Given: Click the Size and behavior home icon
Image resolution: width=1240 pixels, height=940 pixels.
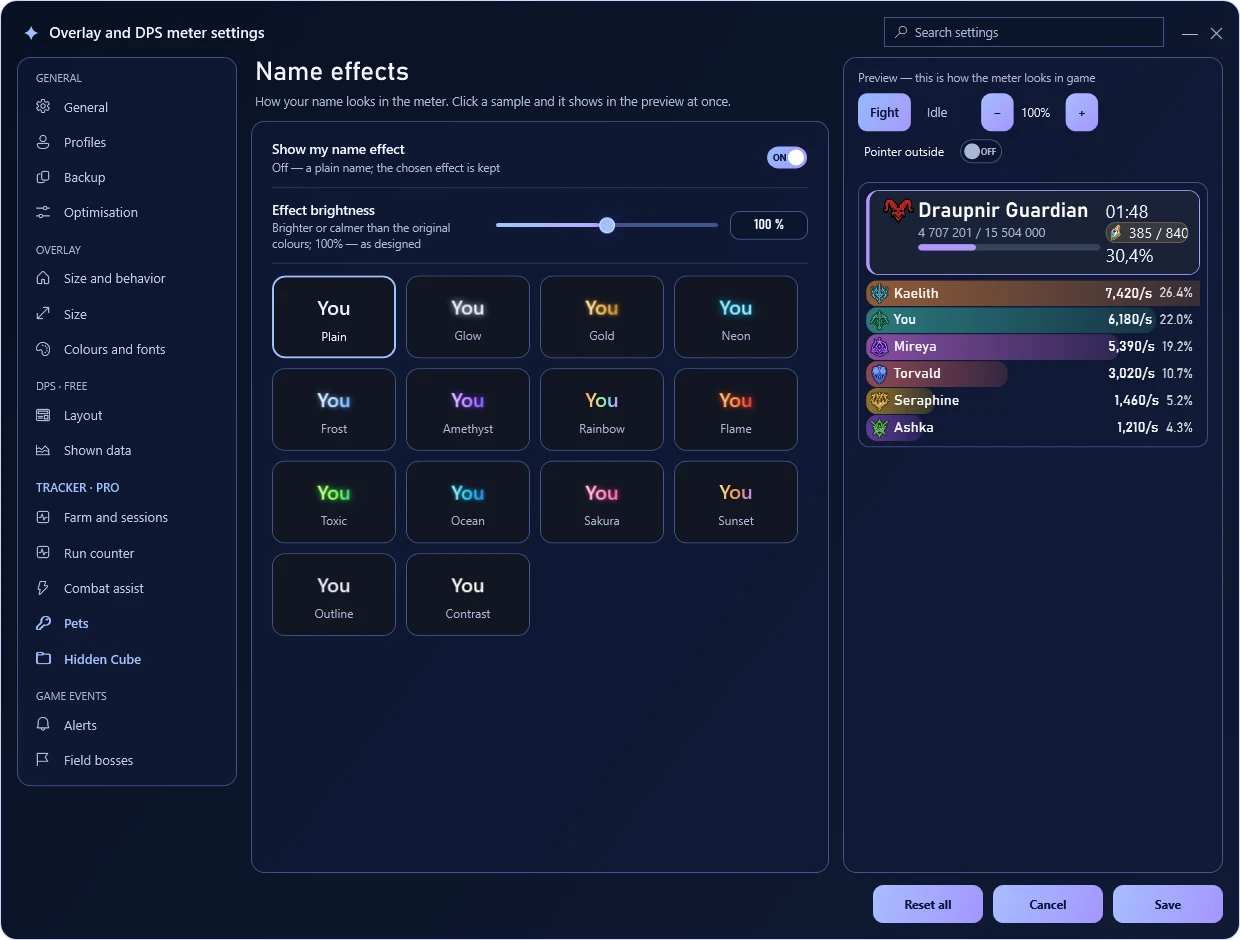Looking at the screenshot, I should (x=43, y=278).
